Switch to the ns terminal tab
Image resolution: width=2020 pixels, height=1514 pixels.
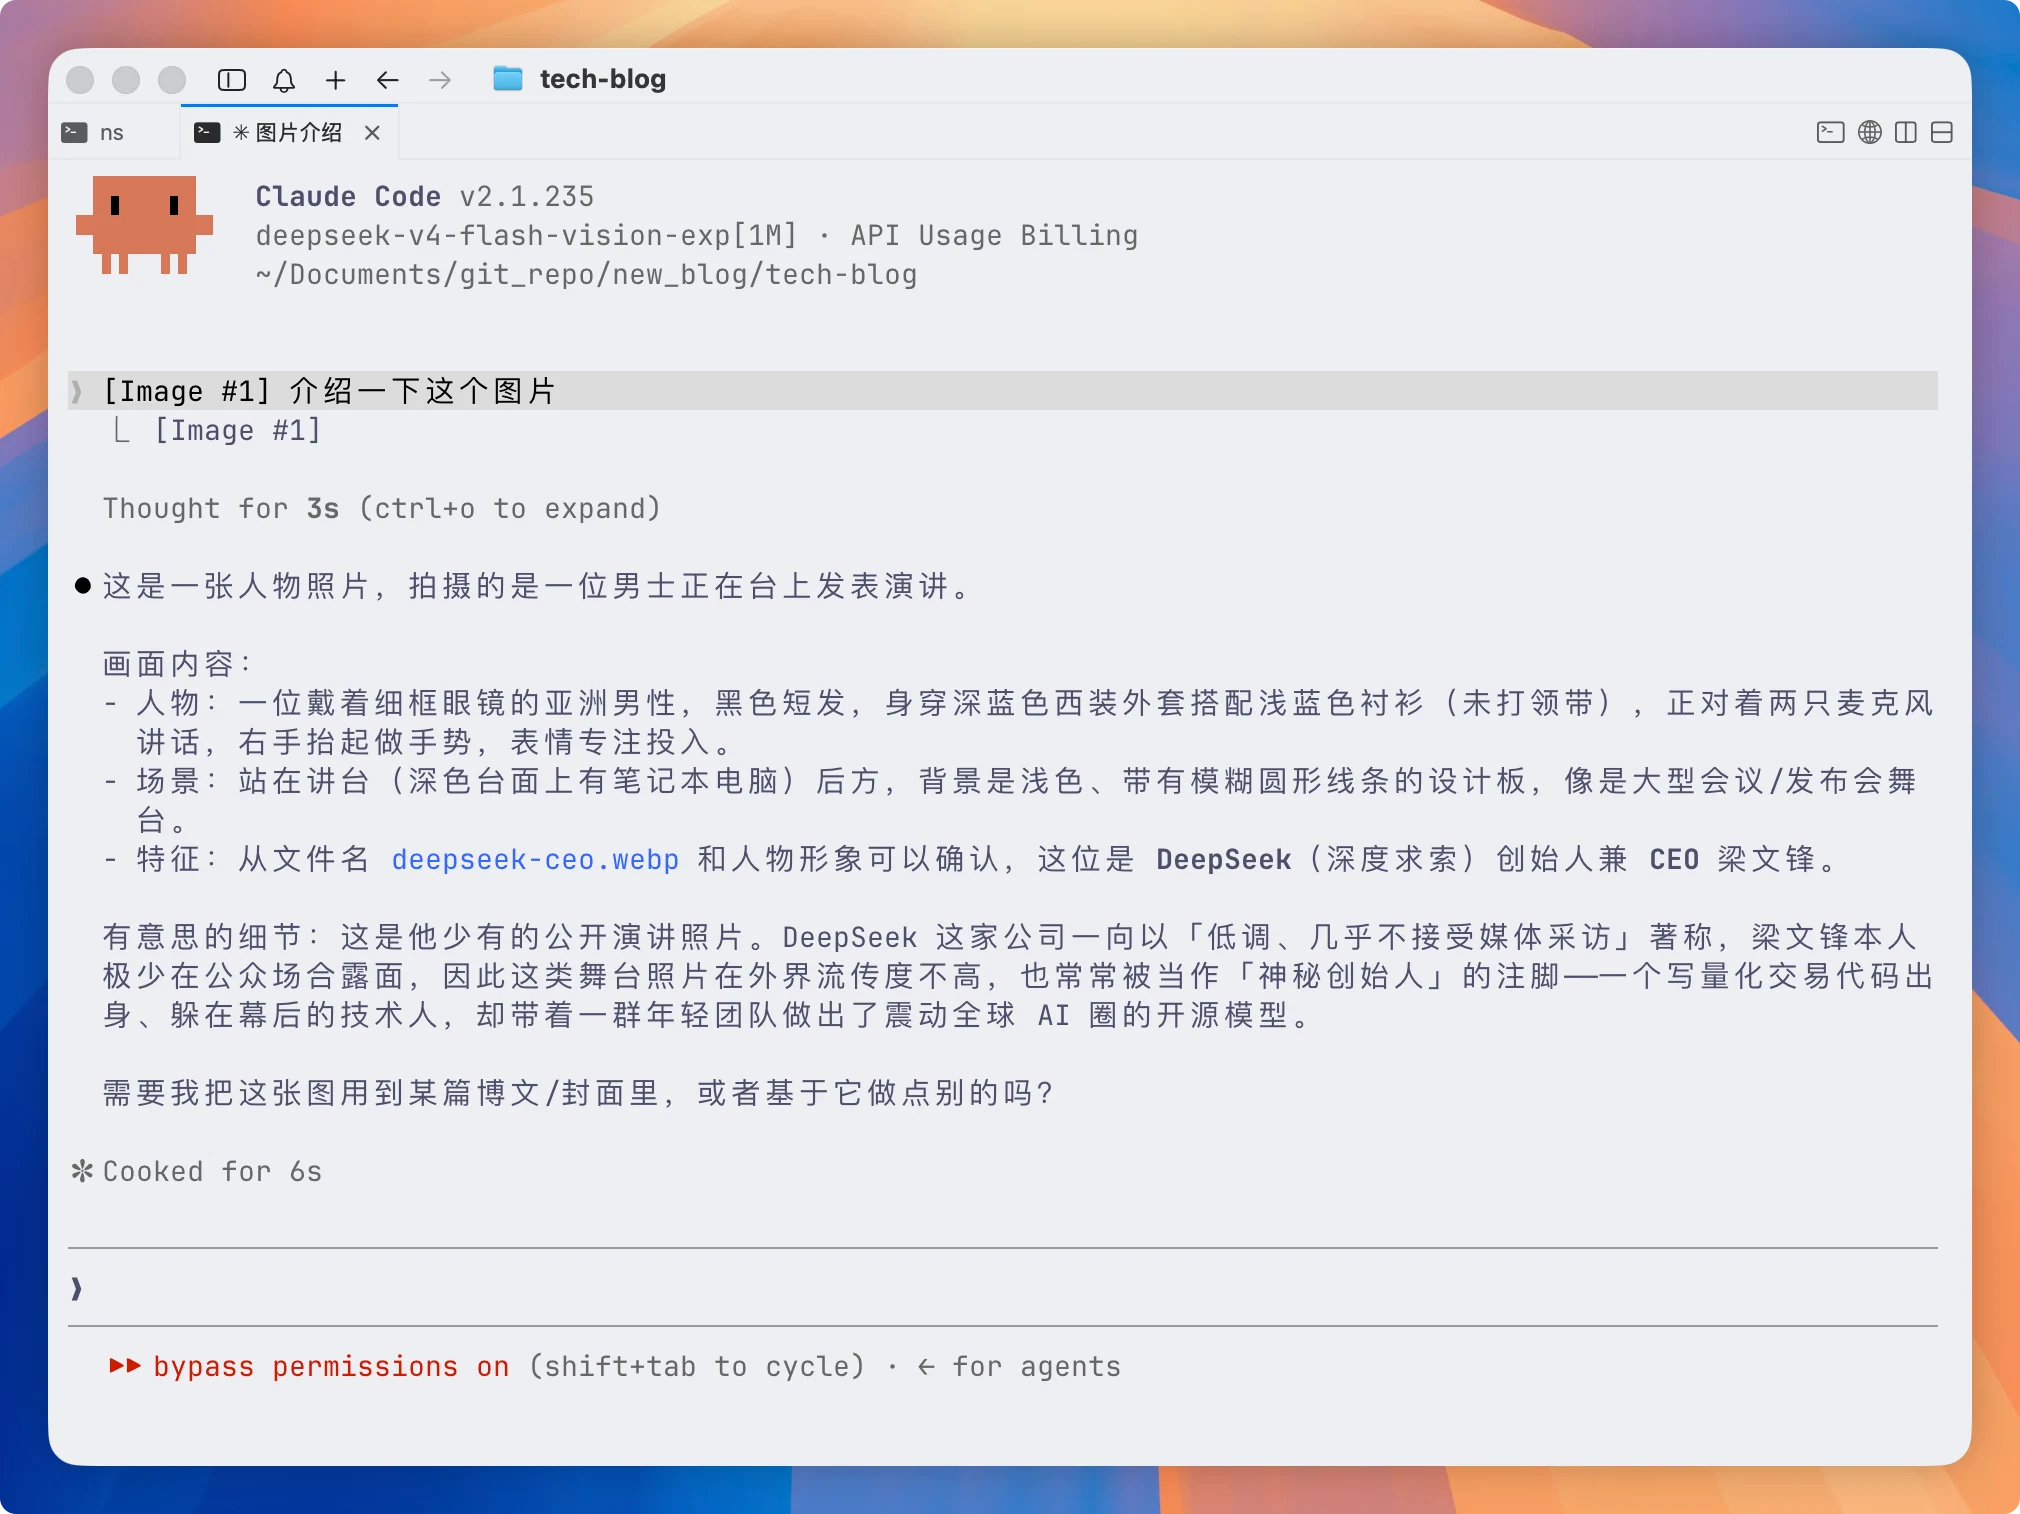[115, 132]
